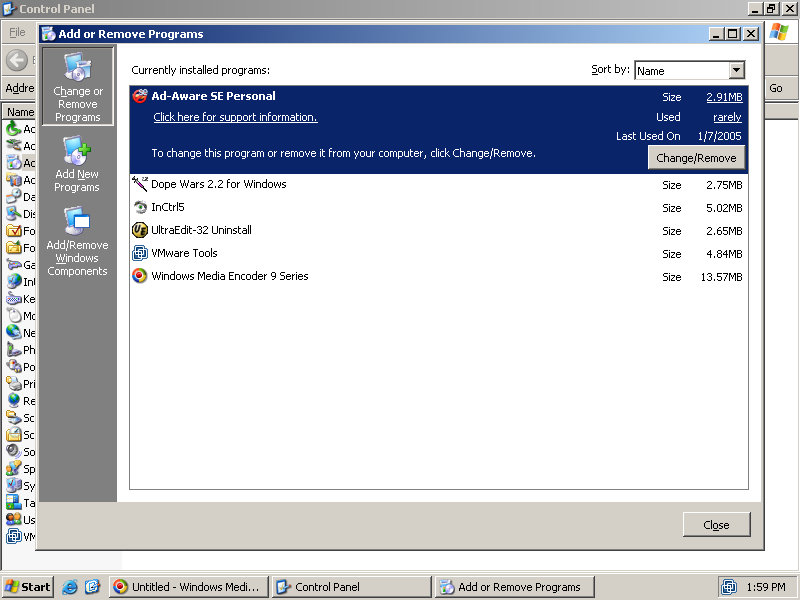Viewport: 800px width, 600px height.
Task: Click Regional Options globe in Control Panel list
Action: point(14,401)
